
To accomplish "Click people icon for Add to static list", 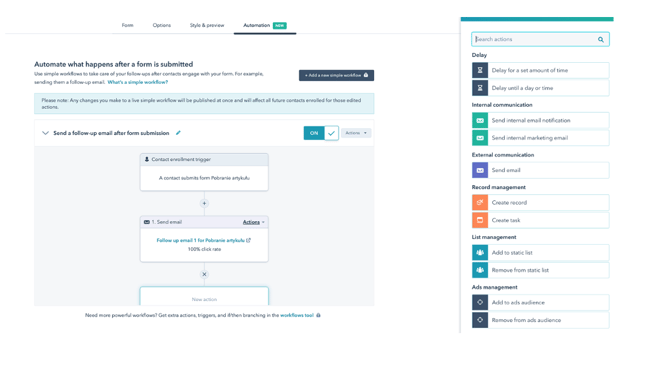I will (480, 253).
